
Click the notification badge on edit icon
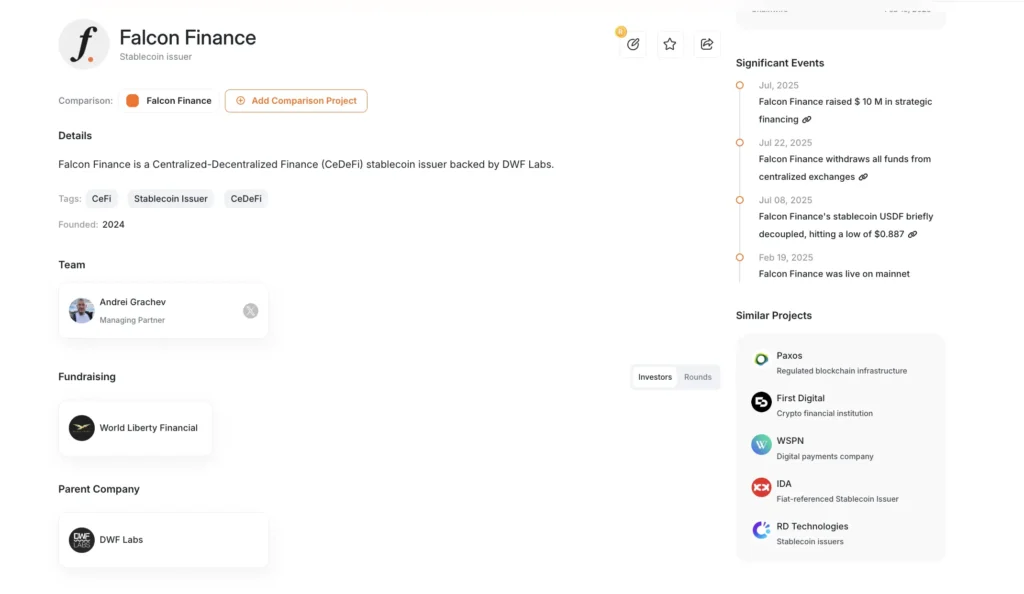[621, 31]
